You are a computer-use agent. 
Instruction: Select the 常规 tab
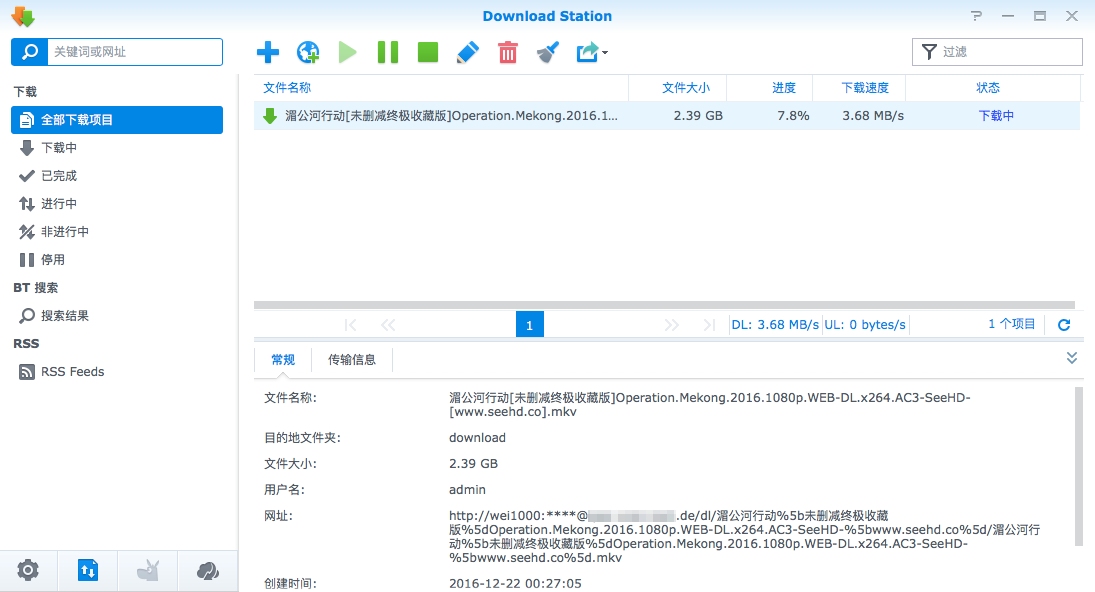(x=283, y=360)
